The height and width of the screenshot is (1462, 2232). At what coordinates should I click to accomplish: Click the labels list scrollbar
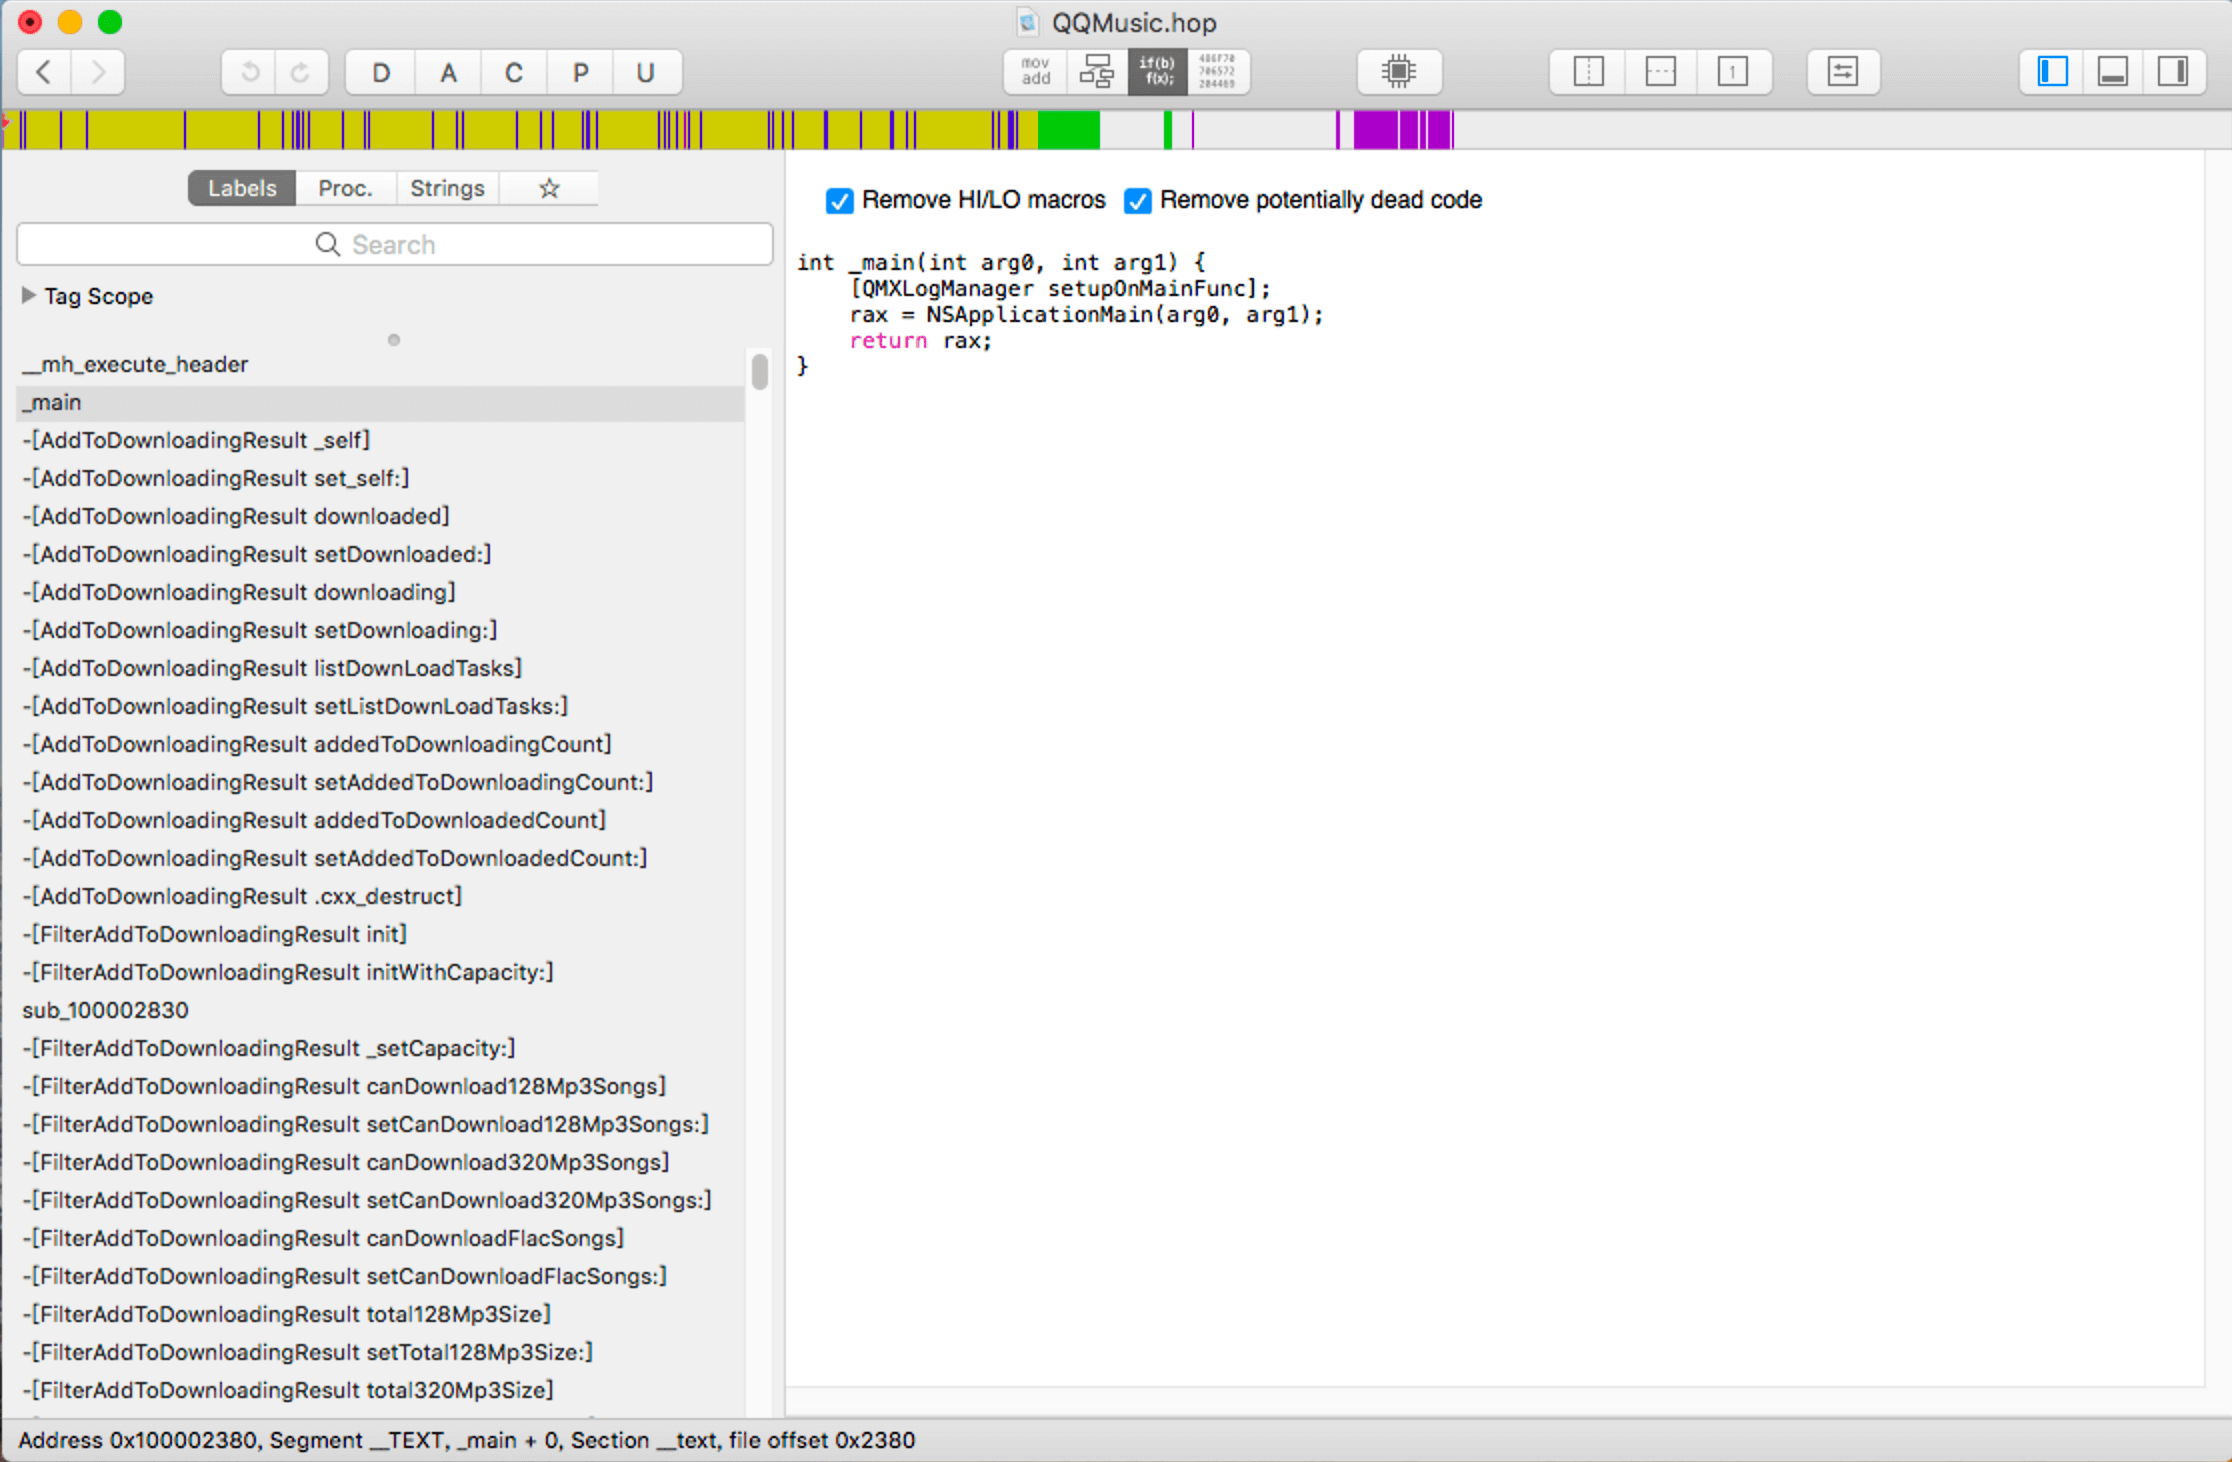point(760,371)
